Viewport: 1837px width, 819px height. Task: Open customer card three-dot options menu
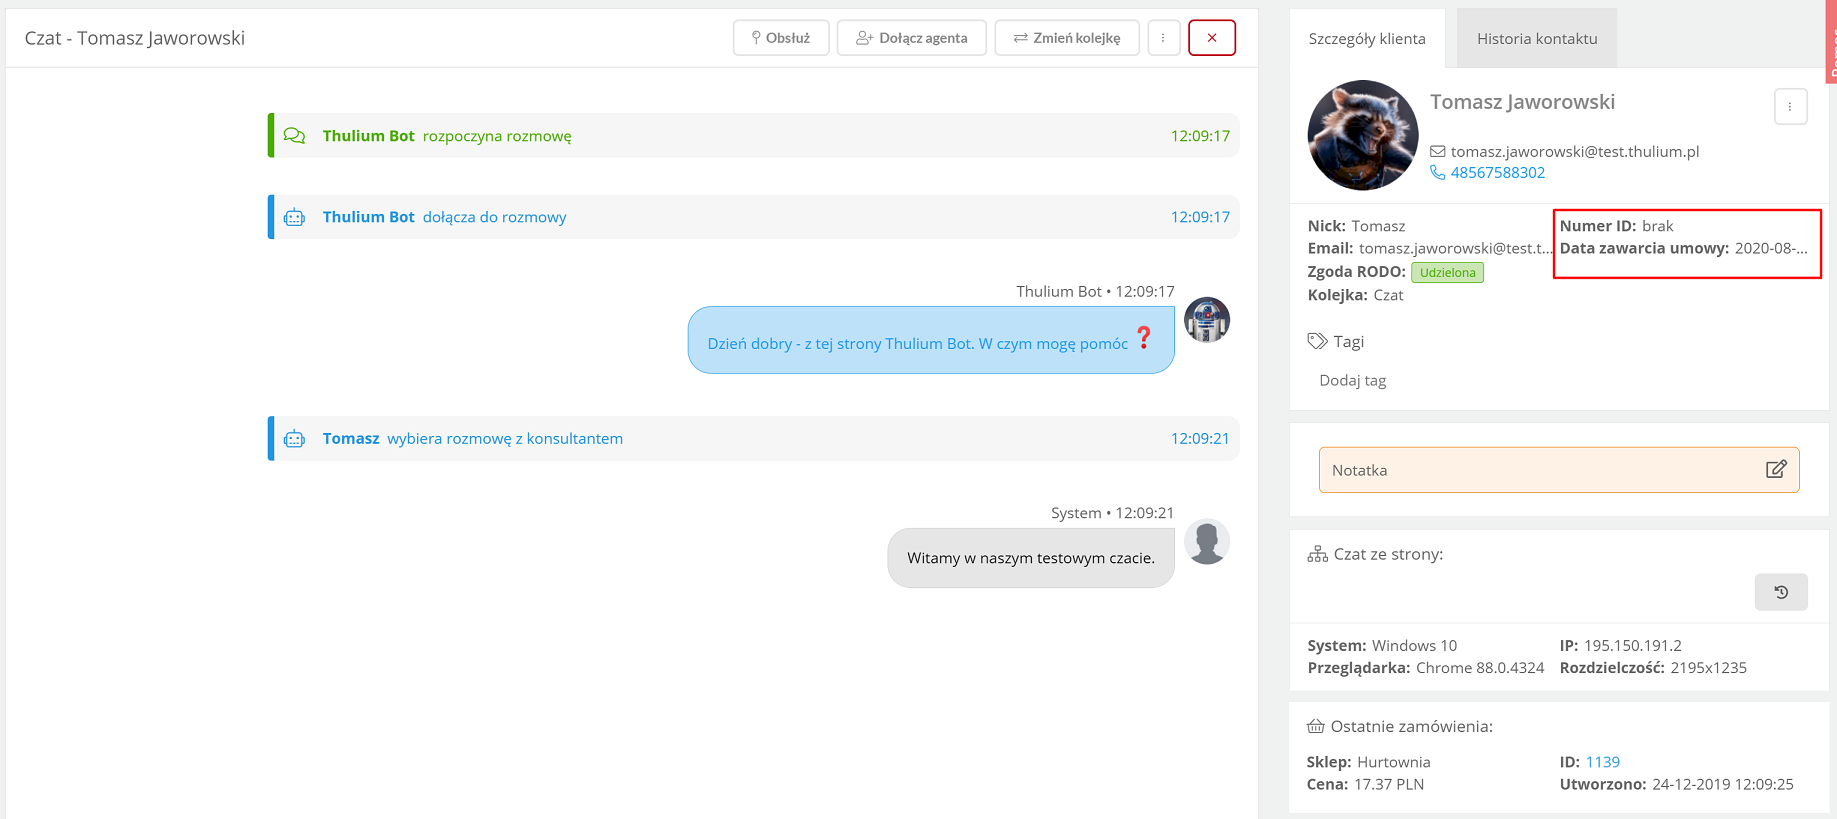(x=1790, y=107)
